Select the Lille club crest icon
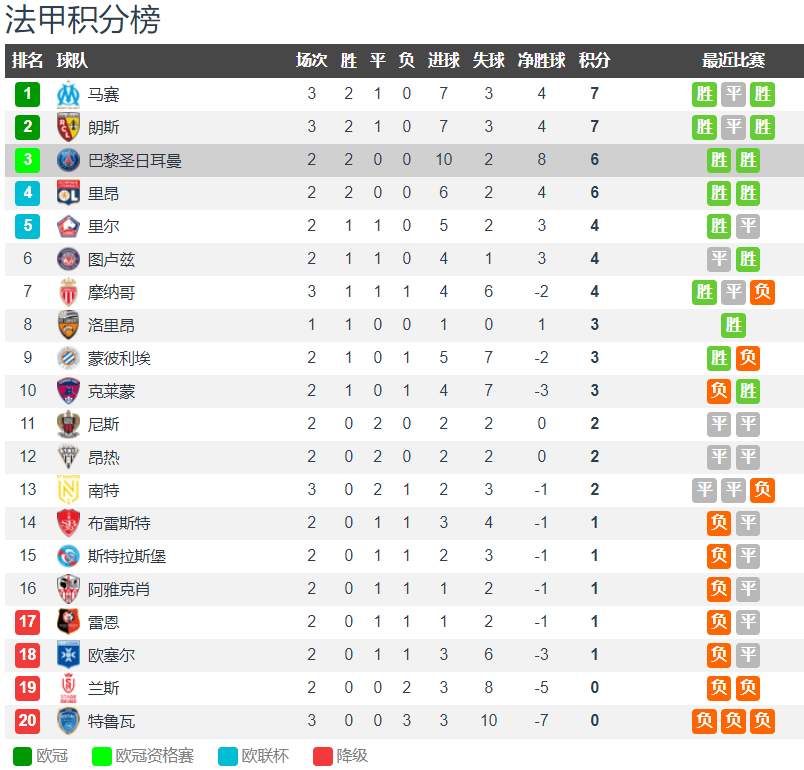The image size is (804, 770). pyautogui.click(x=68, y=226)
